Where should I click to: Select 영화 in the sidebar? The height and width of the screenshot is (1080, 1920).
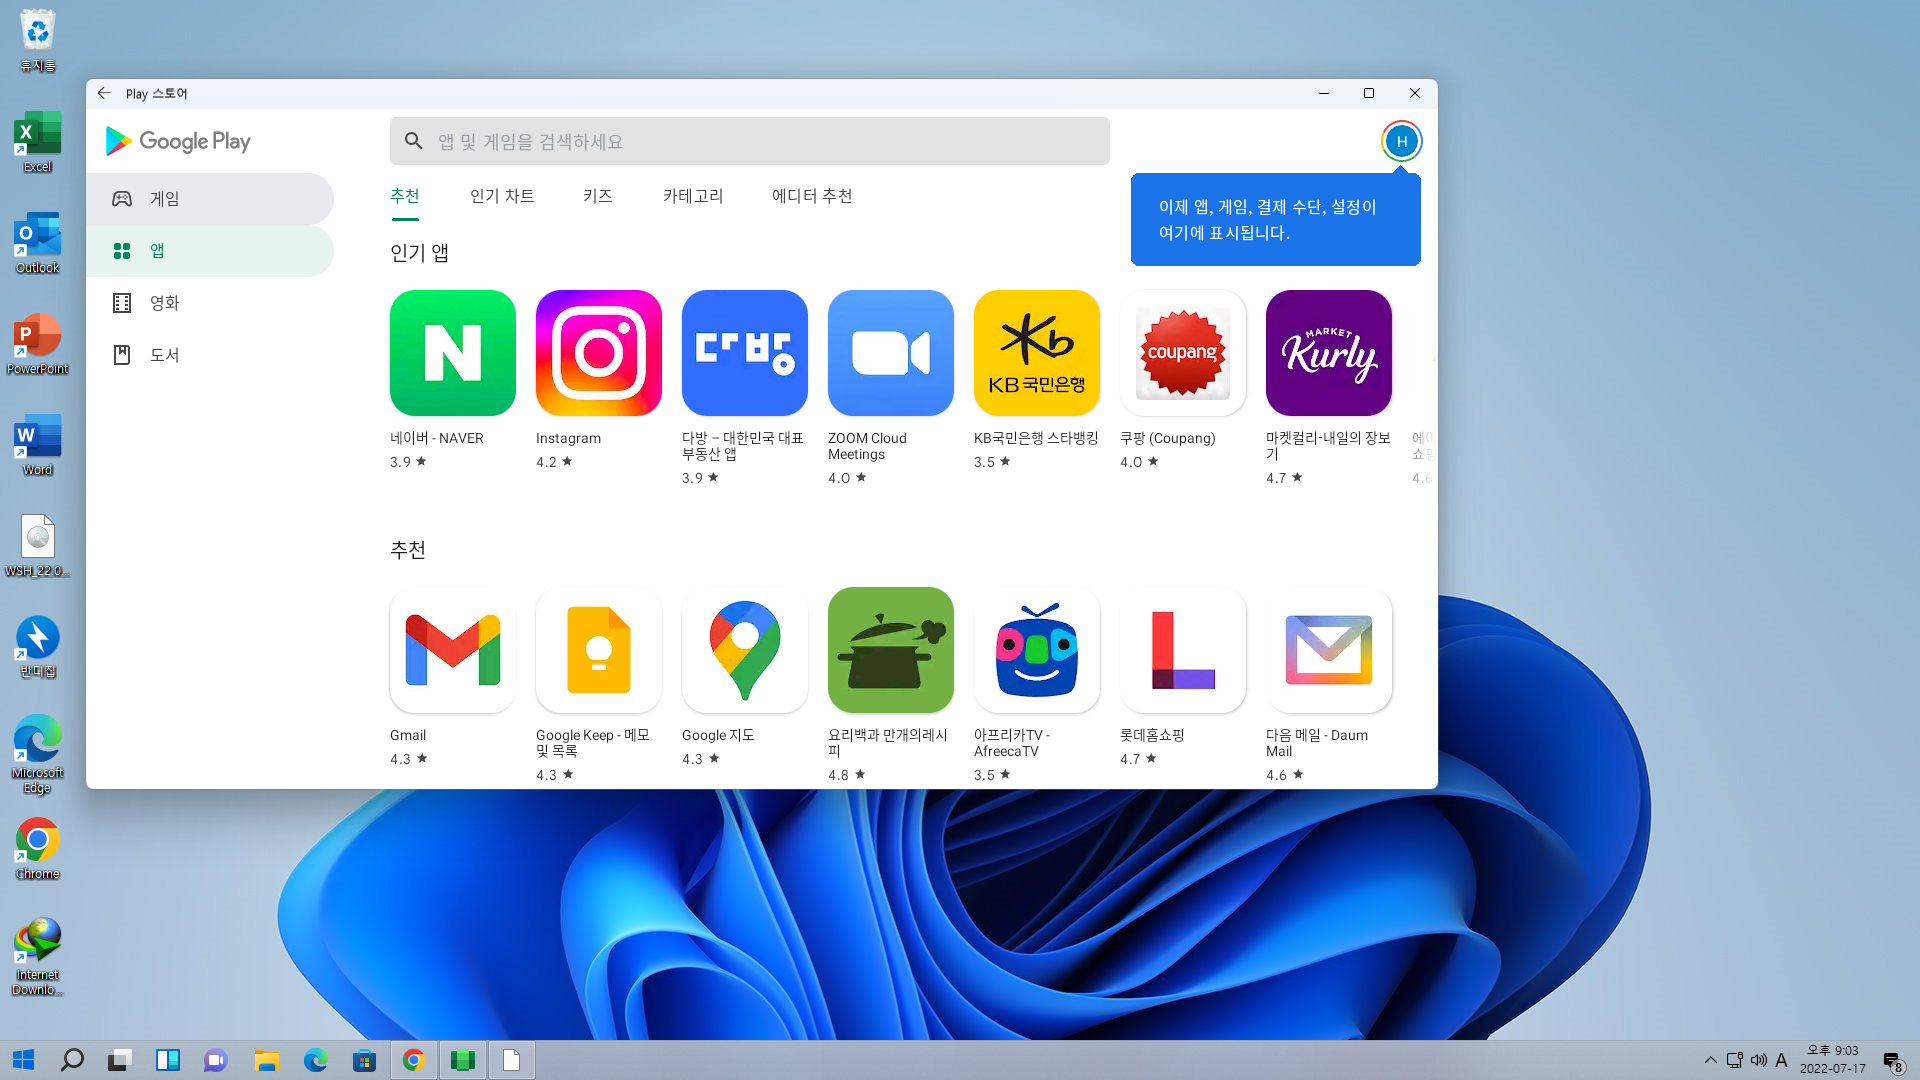210,303
